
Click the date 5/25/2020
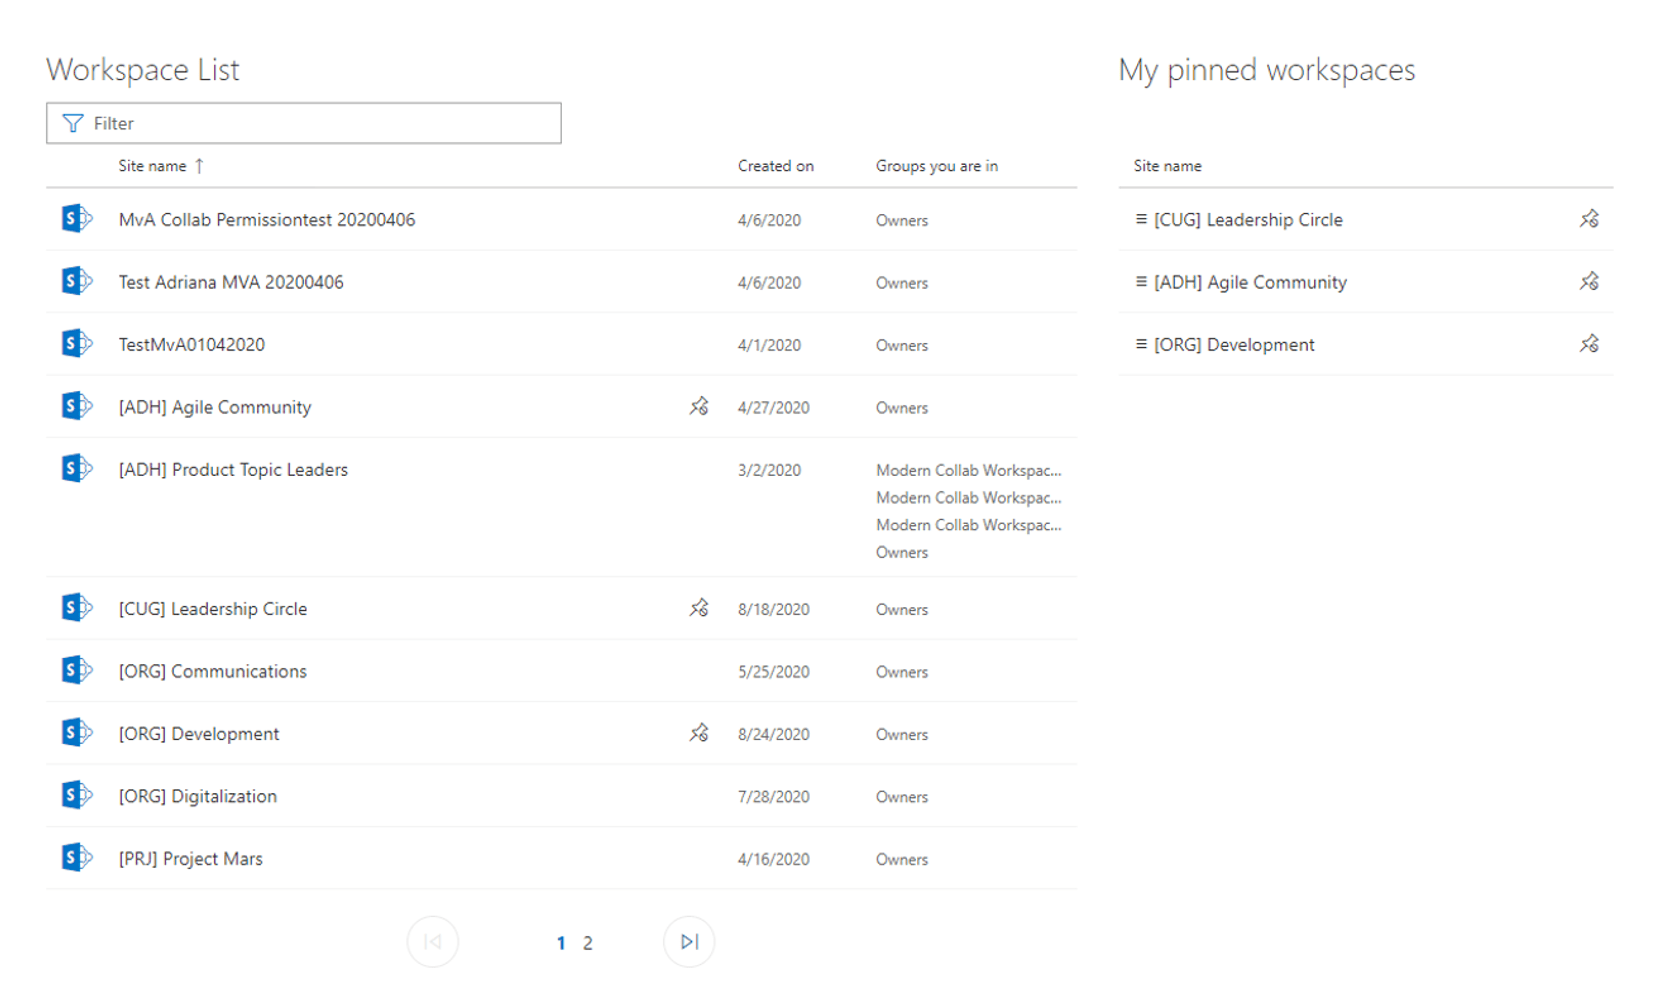(774, 672)
